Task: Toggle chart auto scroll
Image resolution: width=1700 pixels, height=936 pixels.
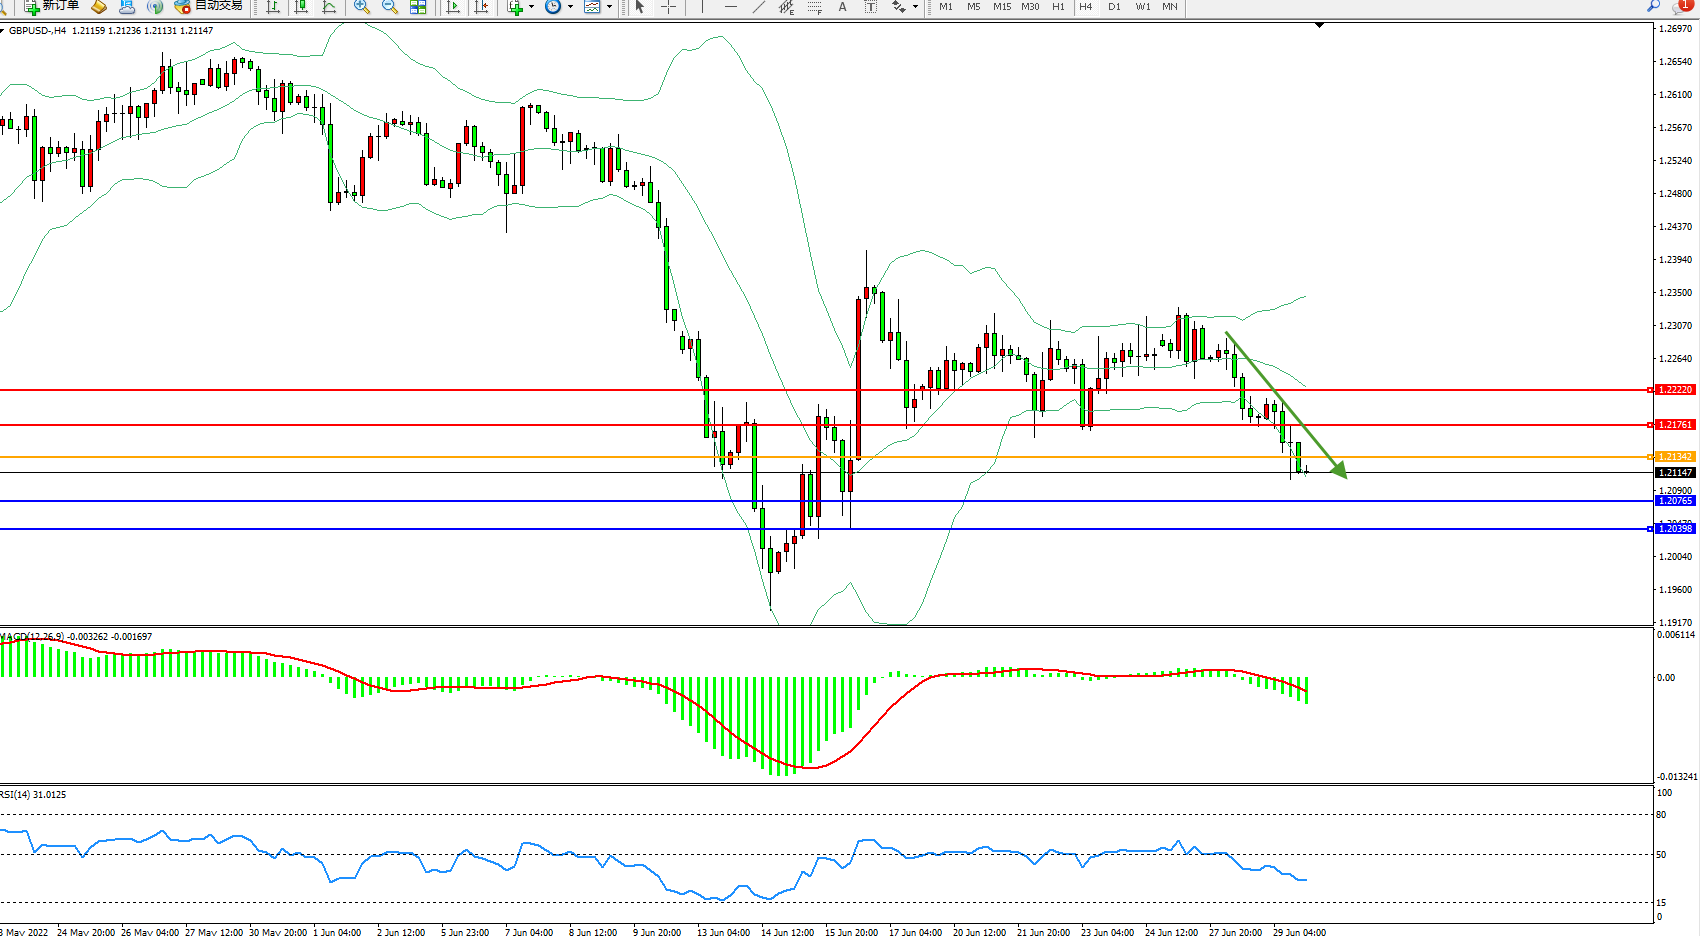Action: (453, 7)
